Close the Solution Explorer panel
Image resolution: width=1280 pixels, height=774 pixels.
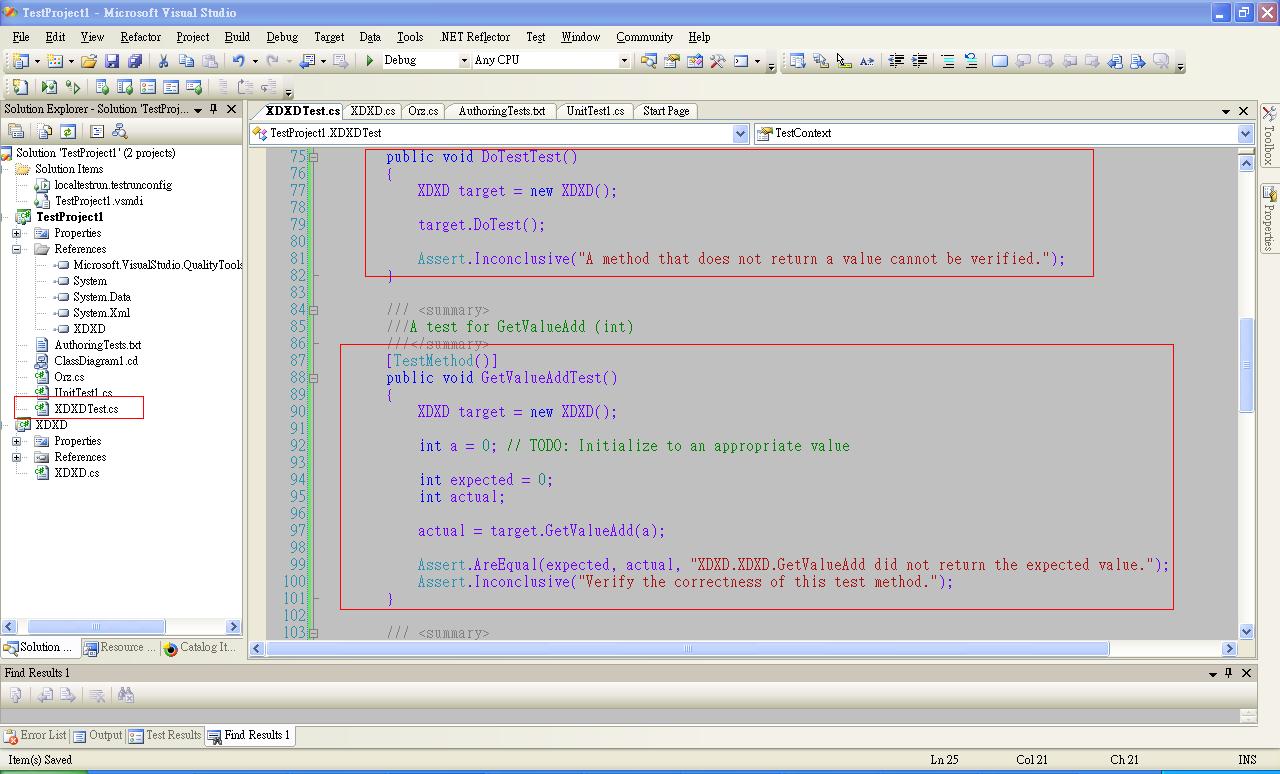click(x=232, y=109)
